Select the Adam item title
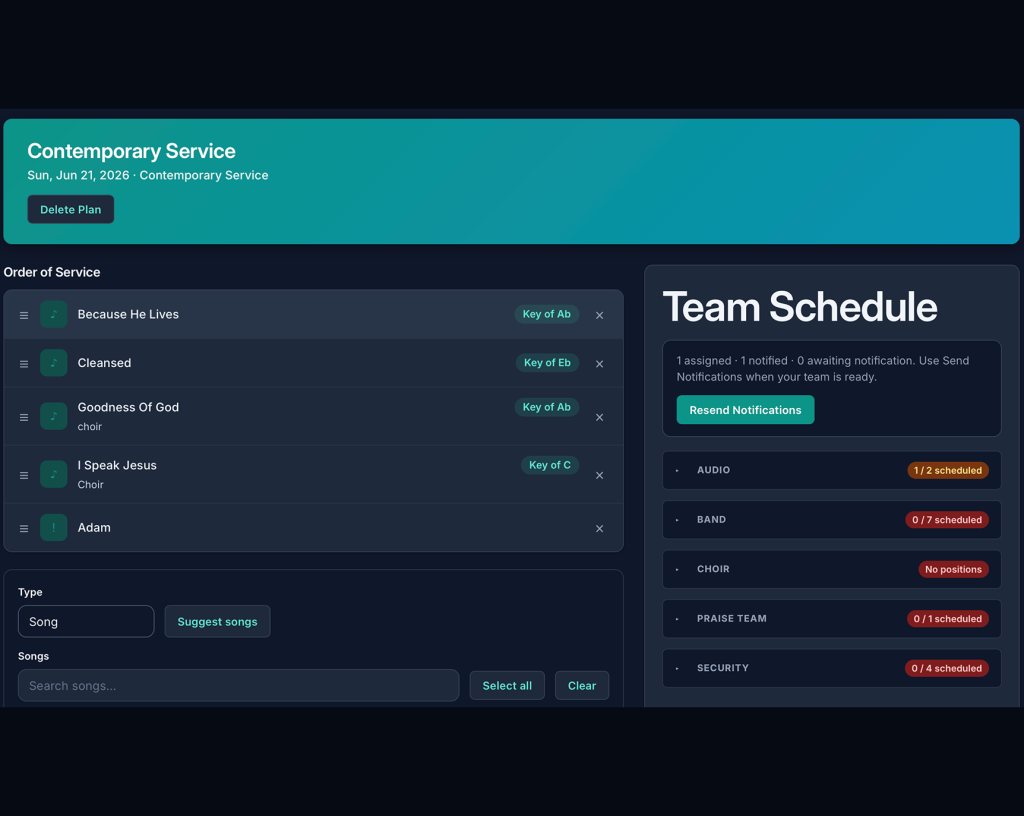The image size is (1024, 816). [x=94, y=527]
